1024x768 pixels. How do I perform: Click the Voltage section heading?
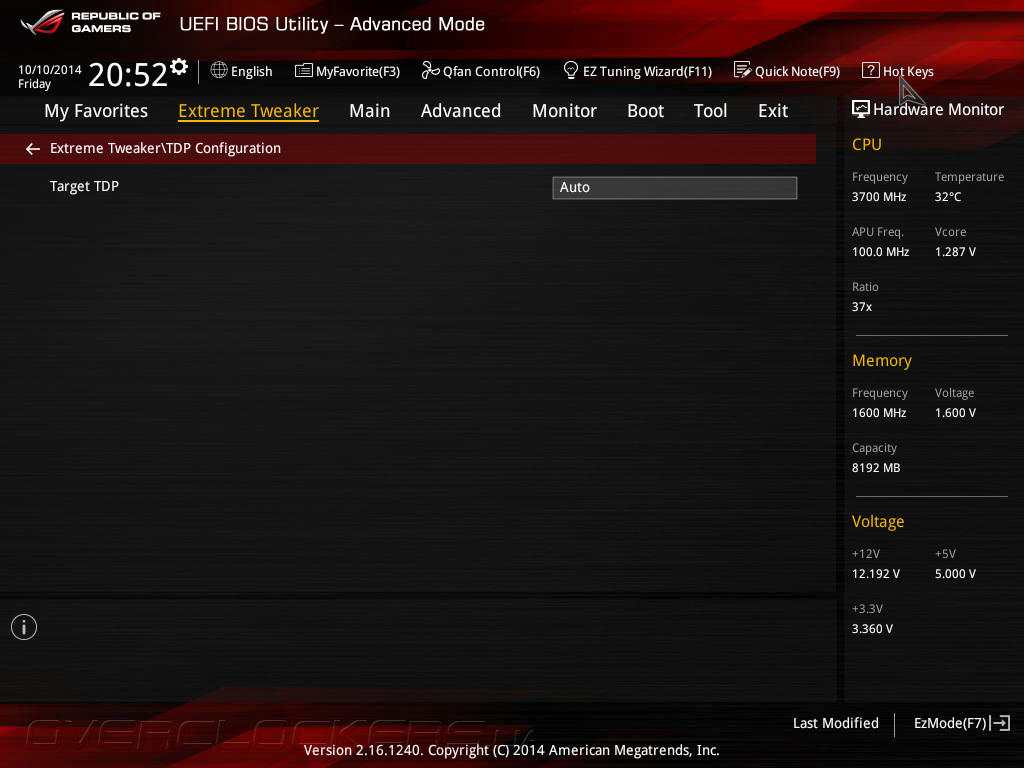tap(878, 521)
